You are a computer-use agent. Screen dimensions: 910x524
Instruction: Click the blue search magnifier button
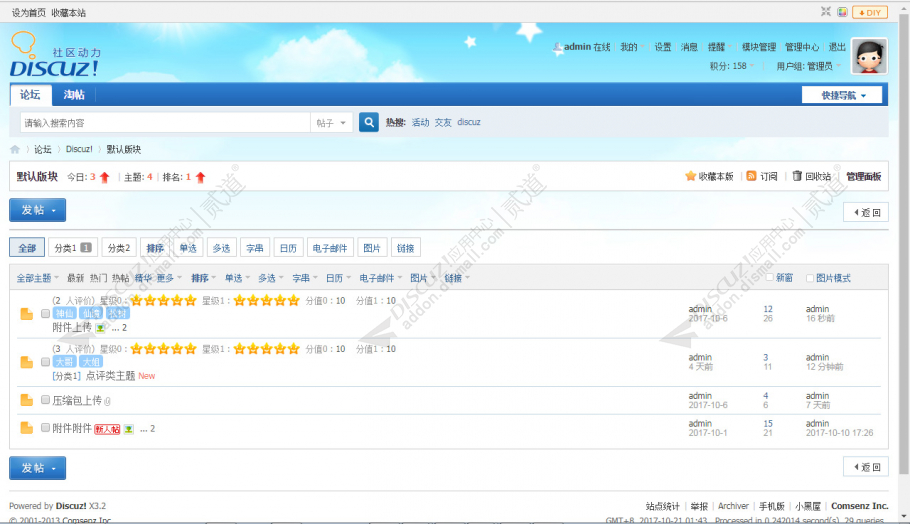tap(369, 122)
